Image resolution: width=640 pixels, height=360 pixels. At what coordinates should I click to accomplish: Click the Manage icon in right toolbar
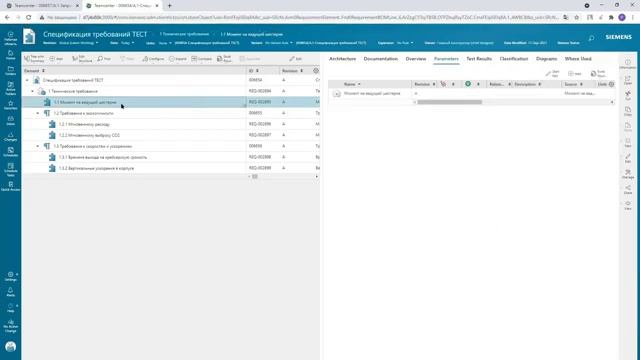point(628,174)
